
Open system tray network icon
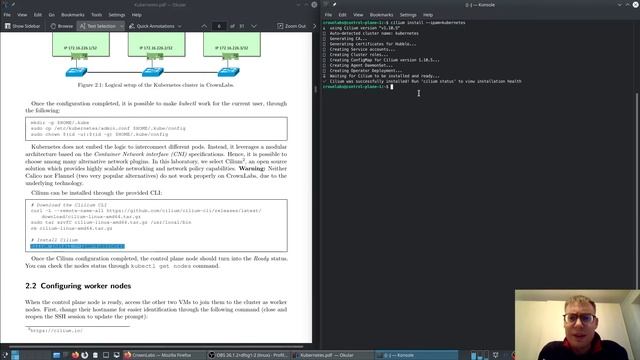coord(496,355)
